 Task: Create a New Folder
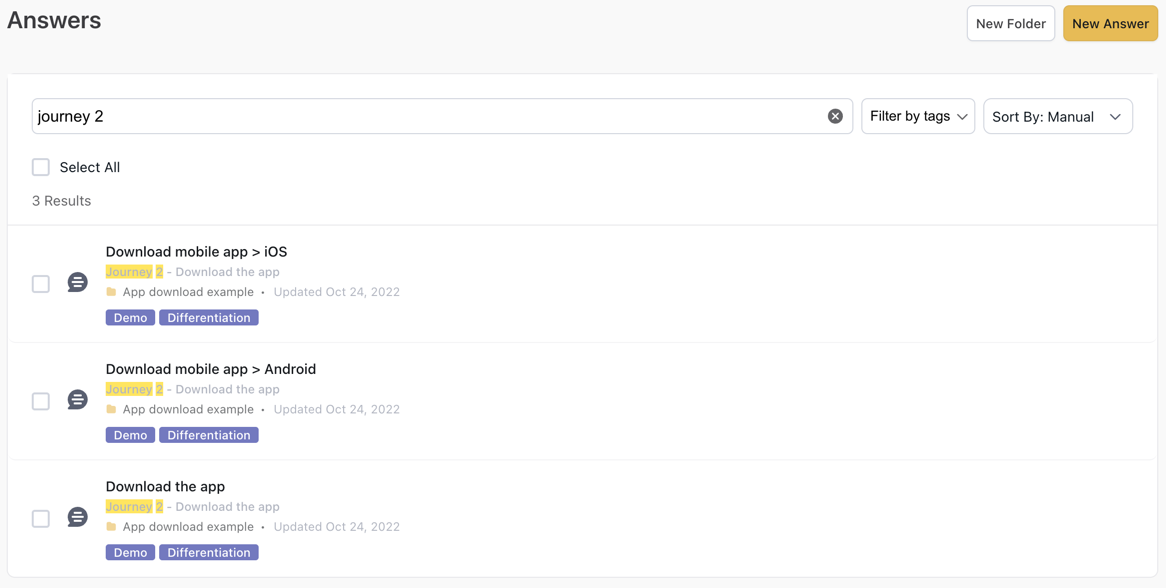point(1010,24)
